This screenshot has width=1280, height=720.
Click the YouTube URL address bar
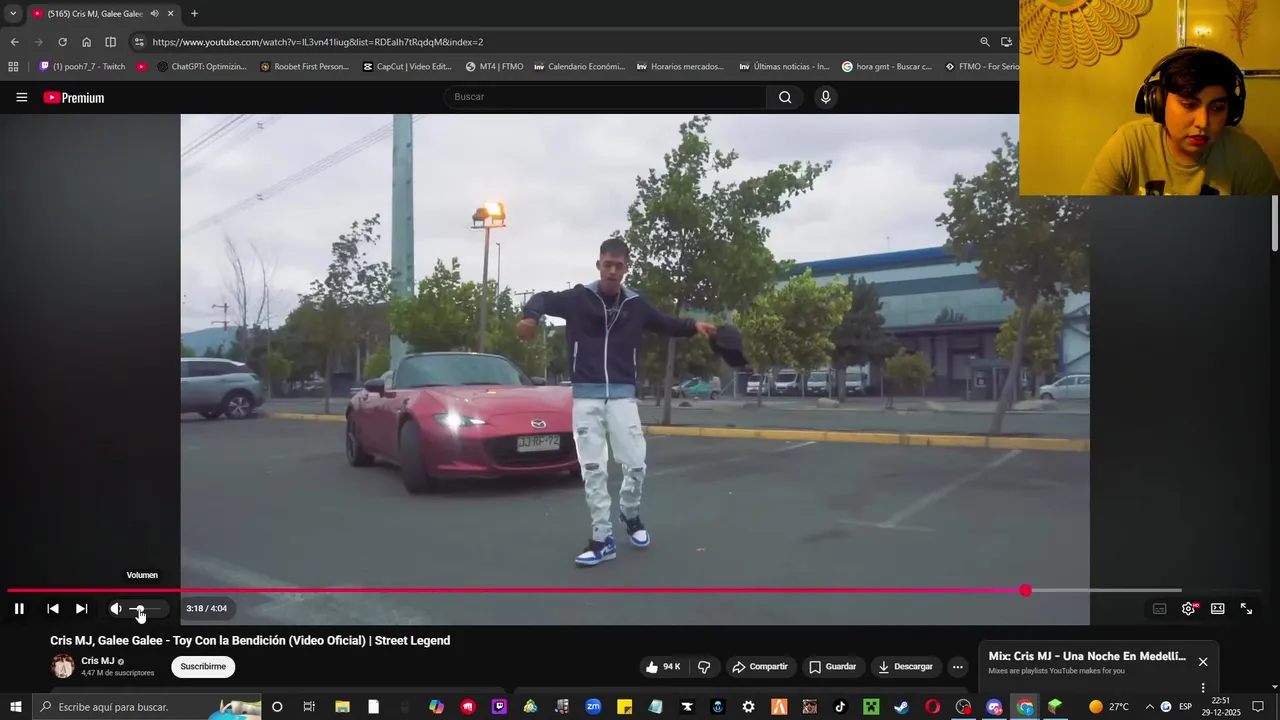318,42
